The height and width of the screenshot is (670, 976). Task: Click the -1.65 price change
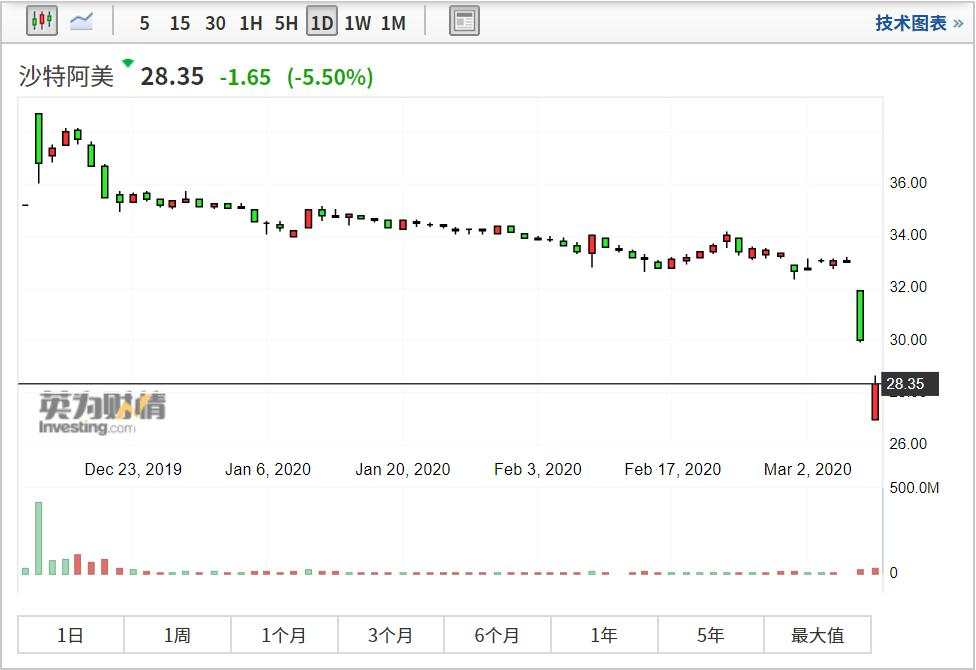tap(245, 77)
